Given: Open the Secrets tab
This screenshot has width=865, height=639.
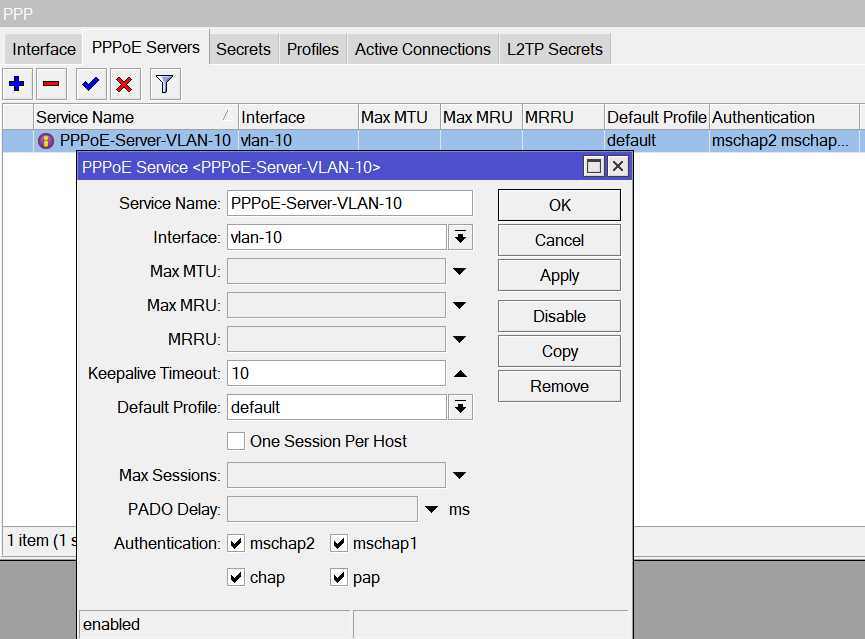Looking at the screenshot, I should 243,49.
